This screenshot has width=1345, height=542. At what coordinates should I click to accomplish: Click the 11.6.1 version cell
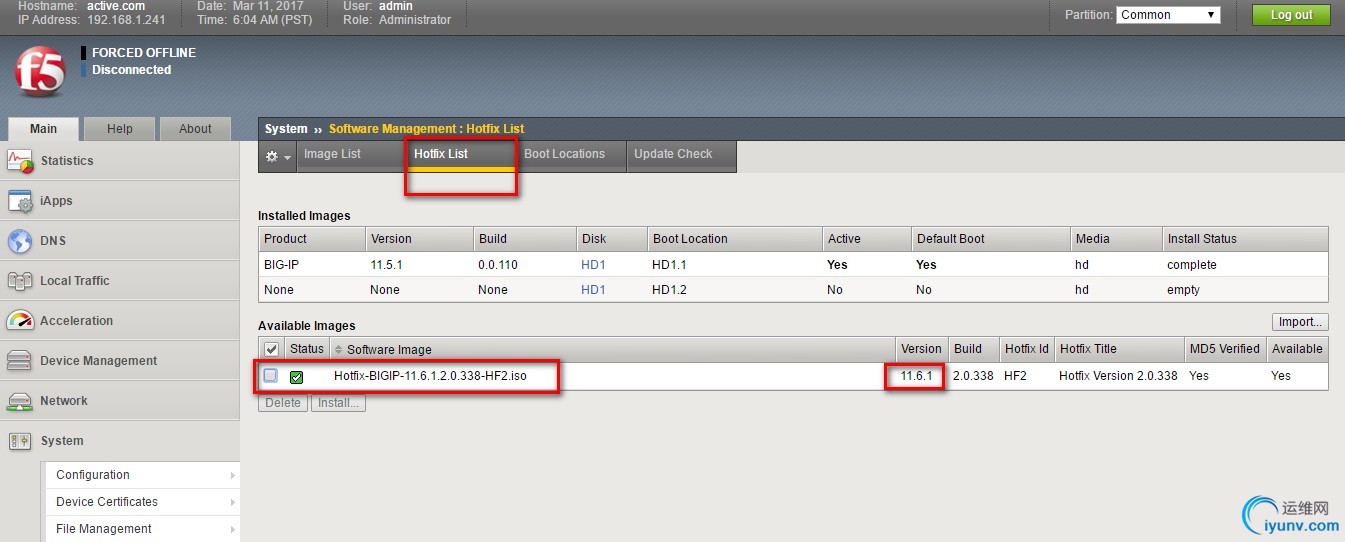pyautogui.click(x=916, y=376)
